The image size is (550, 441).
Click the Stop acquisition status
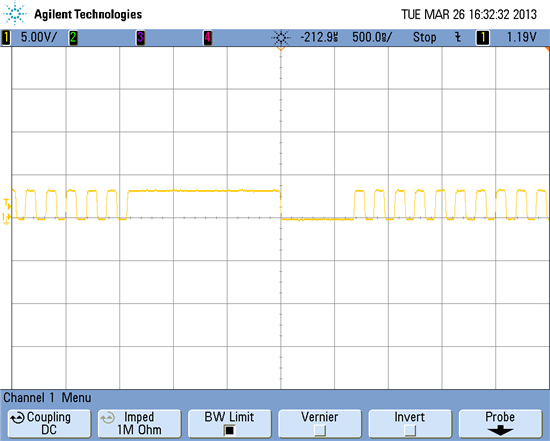click(424, 37)
